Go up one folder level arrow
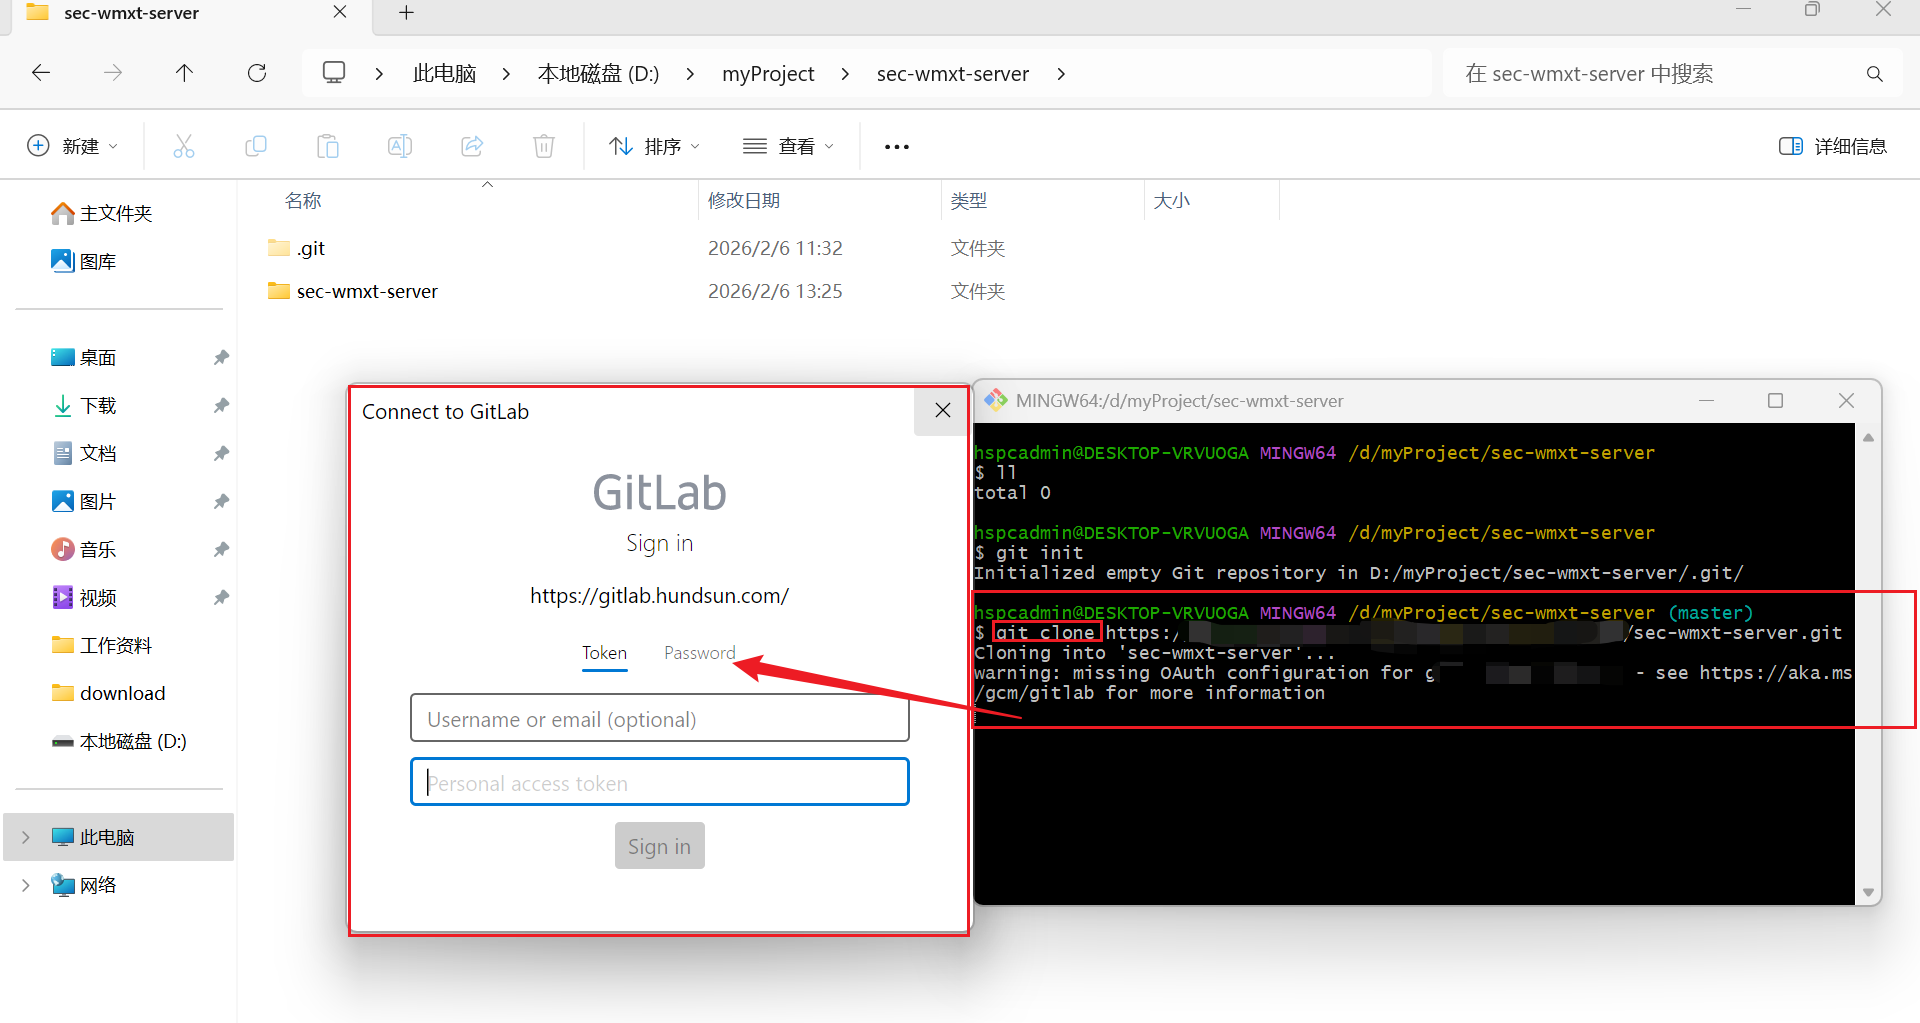This screenshot has height=1023, width=1920. 184,73
